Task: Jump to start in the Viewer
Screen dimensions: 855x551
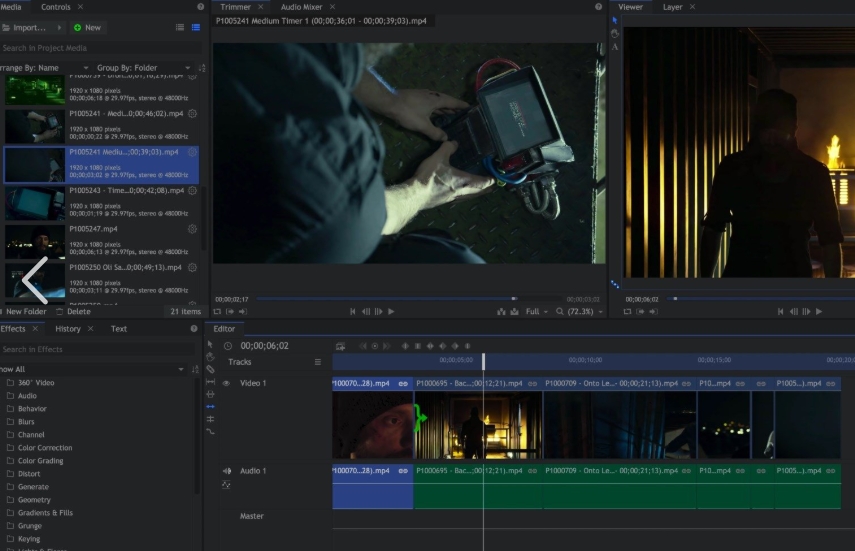Action: [780, 312]
